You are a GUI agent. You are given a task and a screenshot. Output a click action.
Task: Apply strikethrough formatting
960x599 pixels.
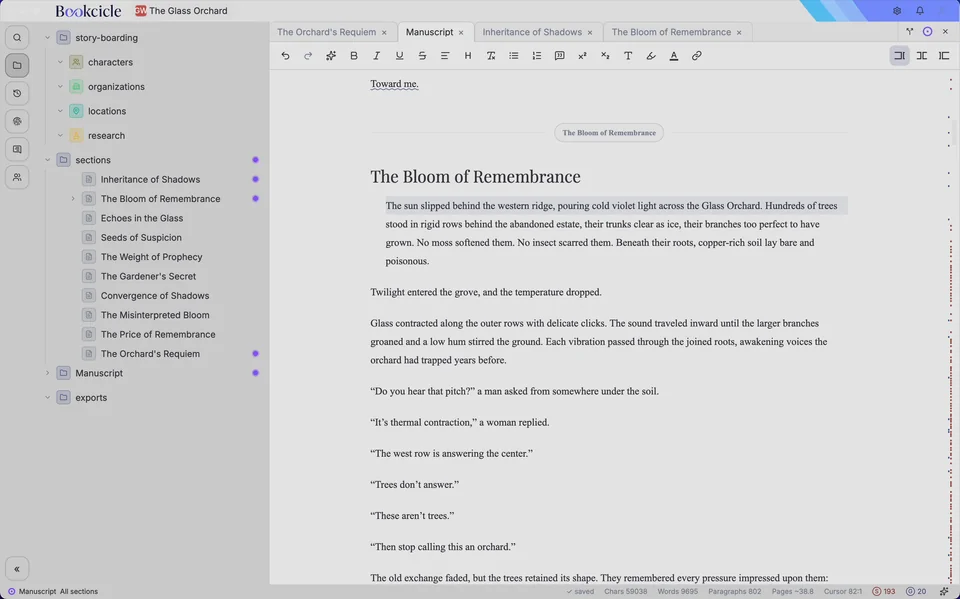tap(422, 56)
